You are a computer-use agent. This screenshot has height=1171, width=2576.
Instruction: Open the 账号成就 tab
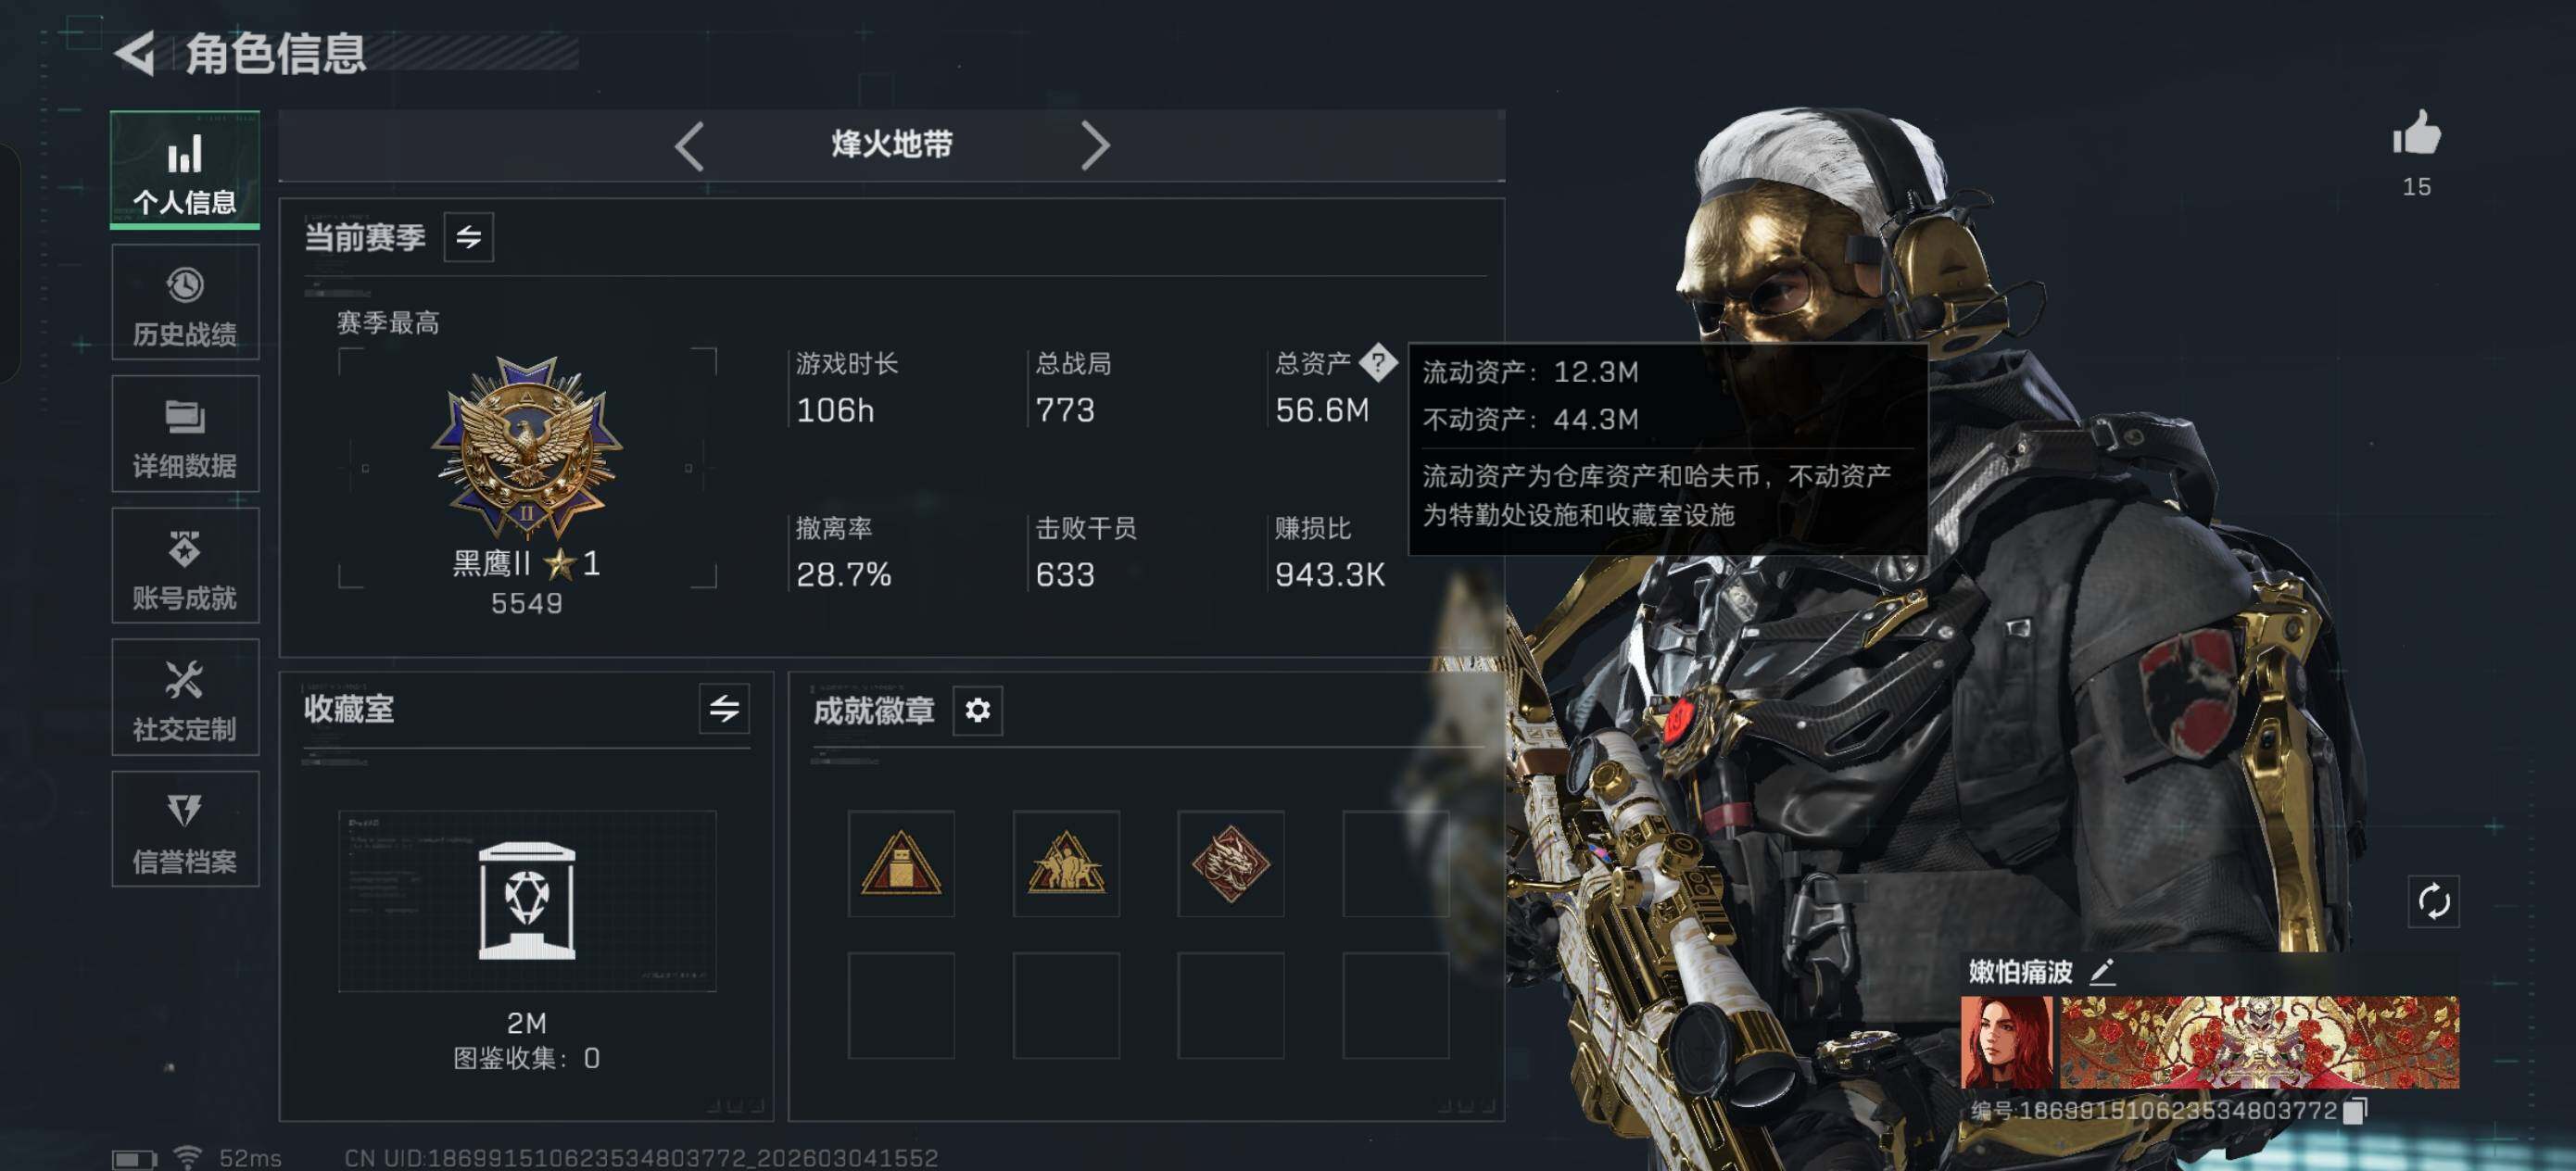[185, 566]
